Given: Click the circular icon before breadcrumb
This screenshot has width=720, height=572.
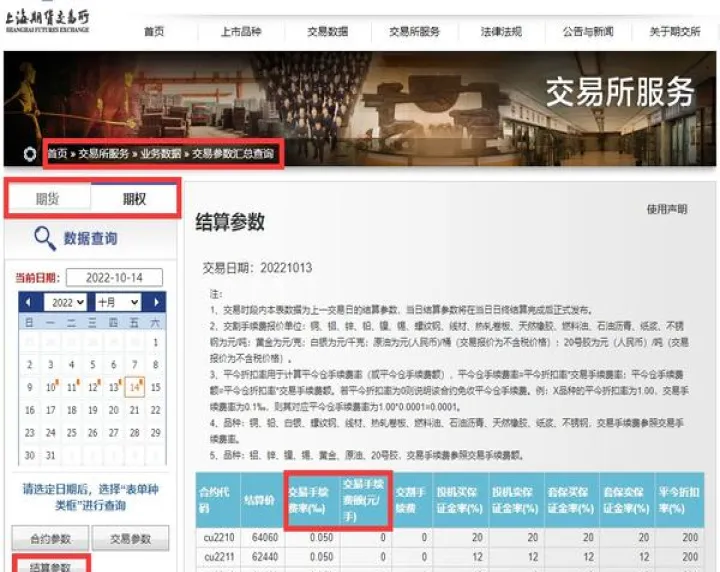Looking at the screenshot, I should point(30,154).
